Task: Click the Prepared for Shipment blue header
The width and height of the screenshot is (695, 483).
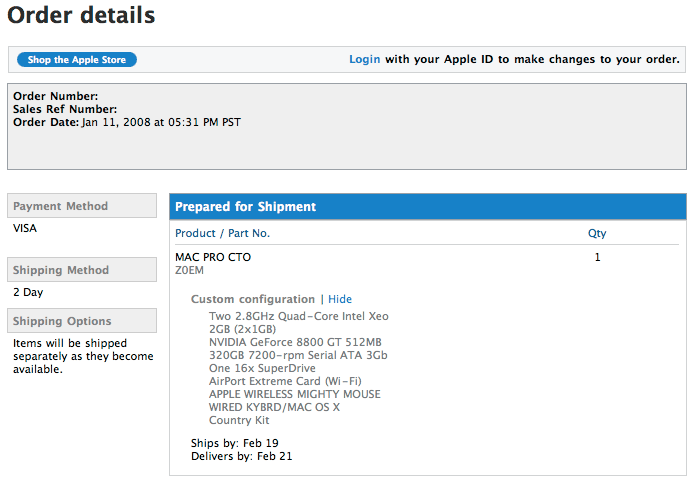Action: point(245,207)
